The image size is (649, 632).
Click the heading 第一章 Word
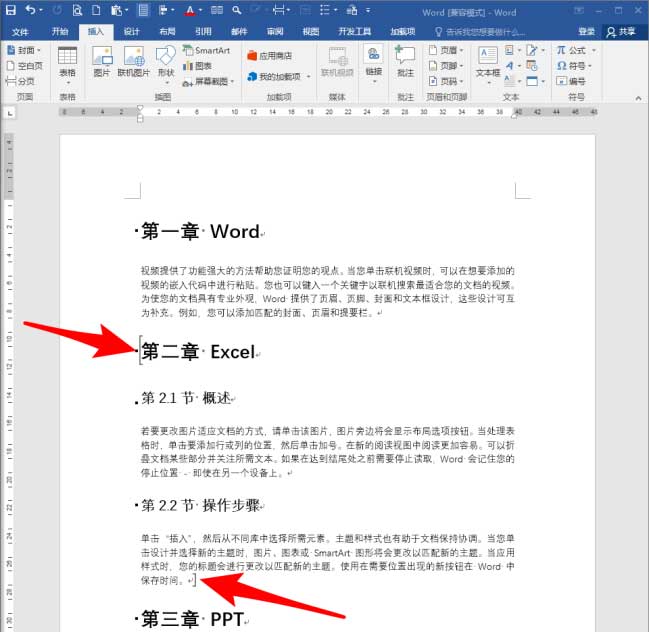(x=200, y=231)
